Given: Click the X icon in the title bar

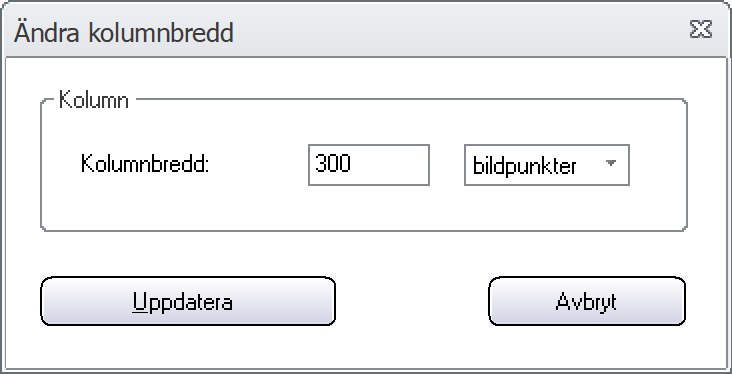Looking at the screenshot, I should pyautogui.click(x=701, y=29).
